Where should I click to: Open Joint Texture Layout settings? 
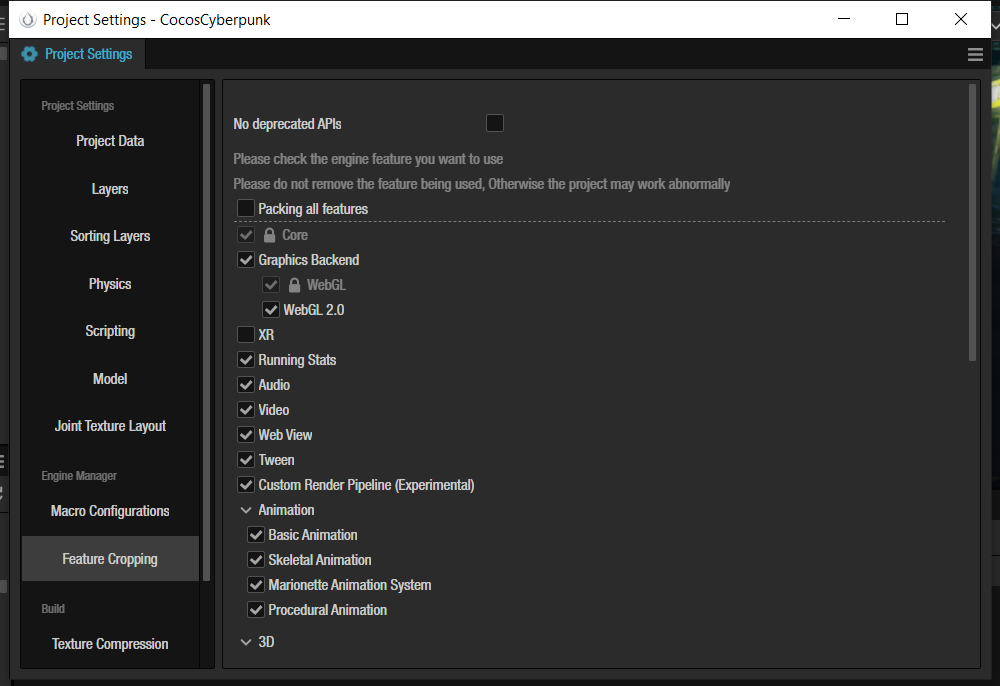tap(110, 426)
